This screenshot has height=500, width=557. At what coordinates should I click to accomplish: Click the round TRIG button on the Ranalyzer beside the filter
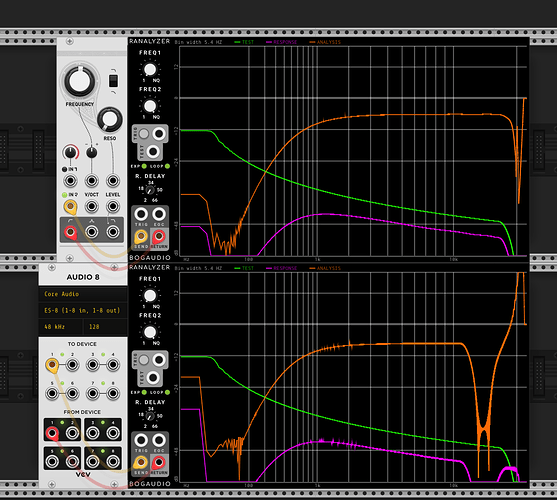point(144,134)
